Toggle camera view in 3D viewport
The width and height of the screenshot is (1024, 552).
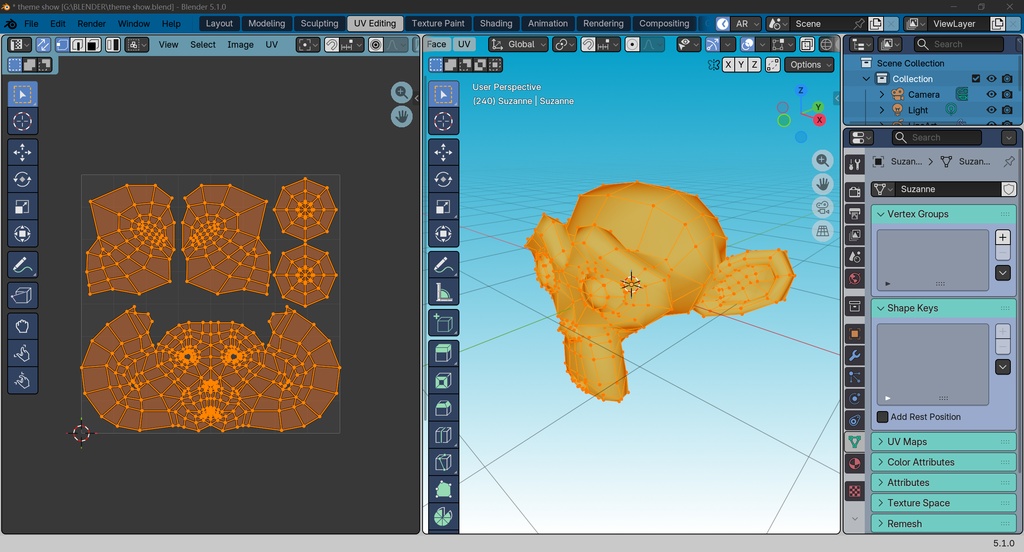click(823, 208)
